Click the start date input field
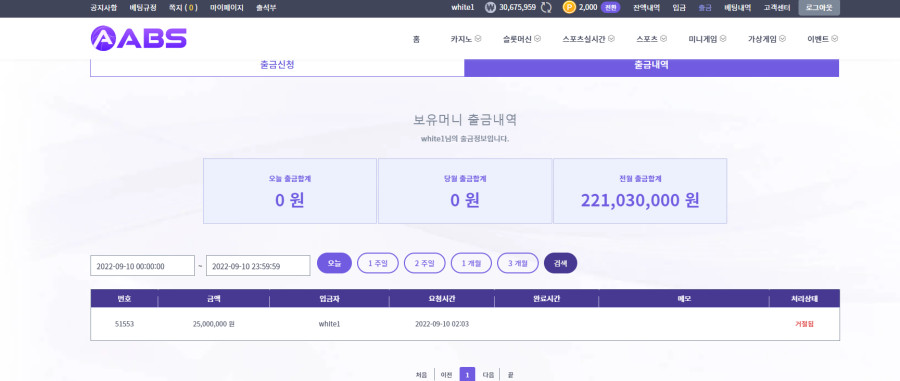 (142, 266)
